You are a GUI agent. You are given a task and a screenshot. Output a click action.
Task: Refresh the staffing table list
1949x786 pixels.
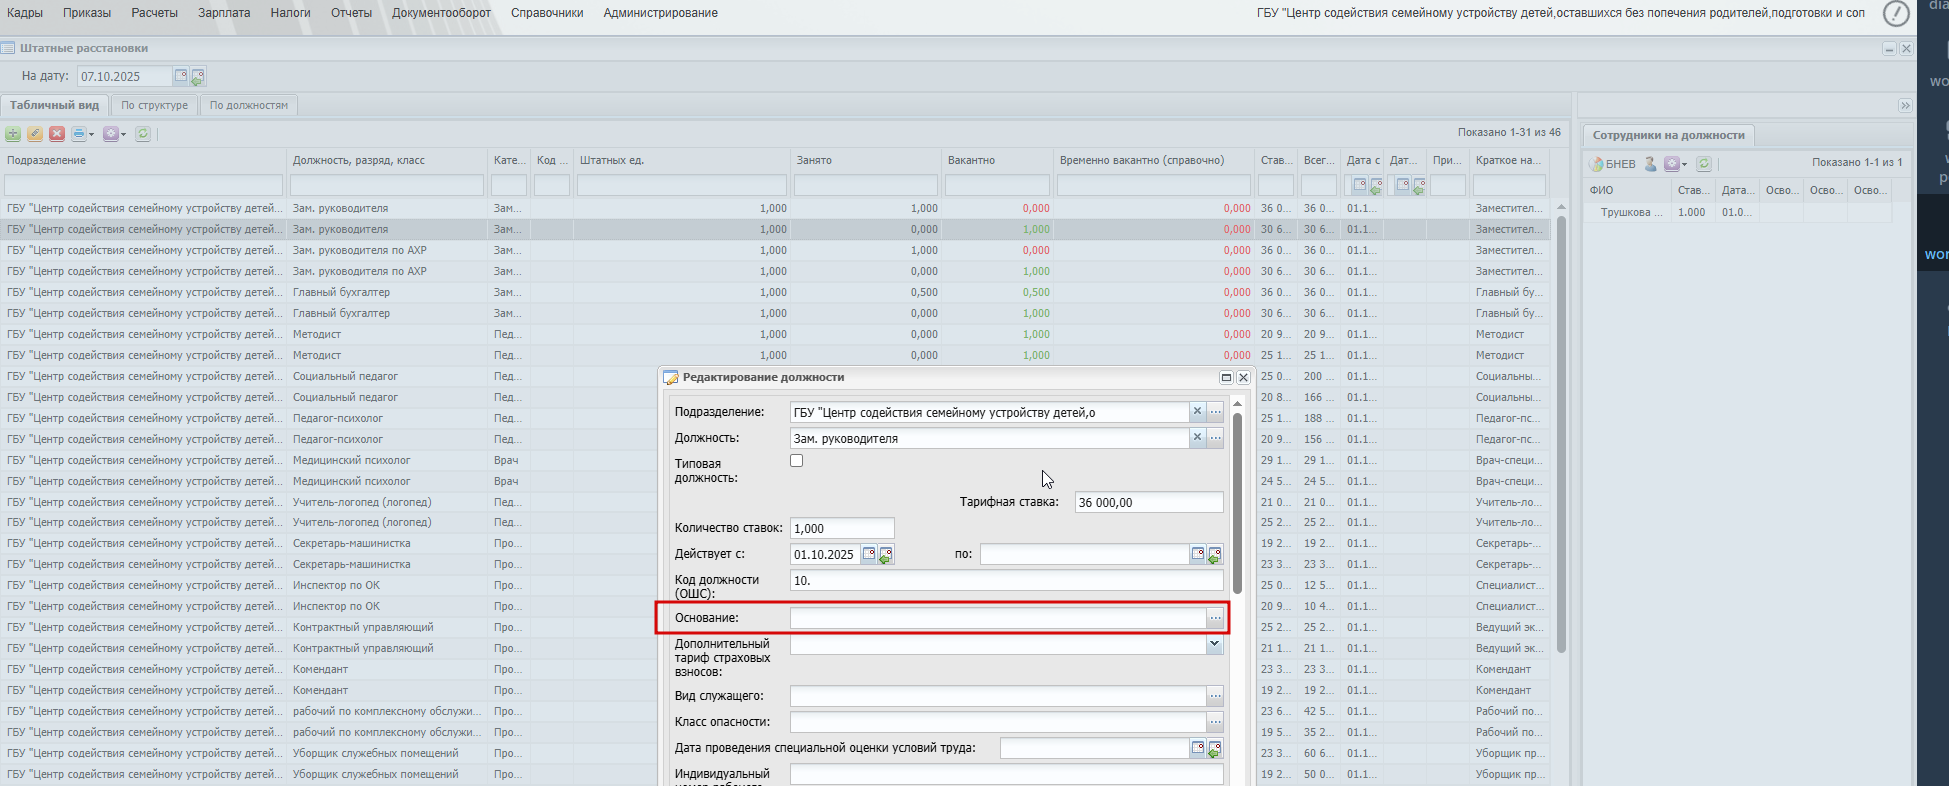coord(143,134)
